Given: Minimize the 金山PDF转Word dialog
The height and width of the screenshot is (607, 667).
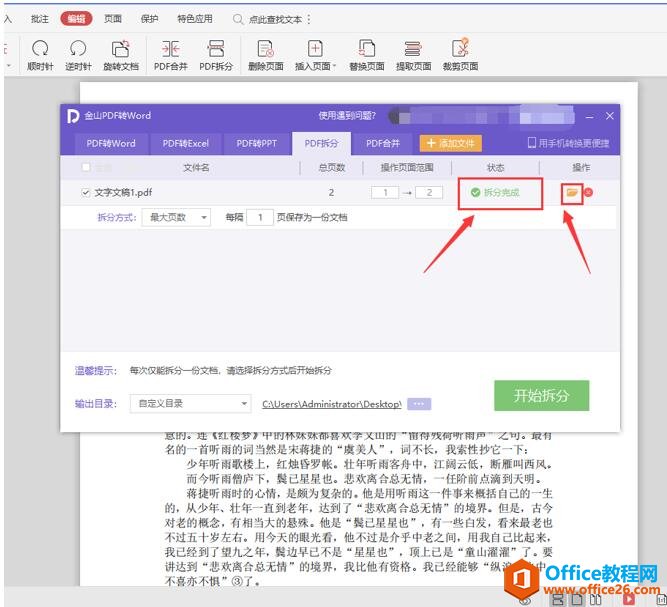Looking at the screenshot, I should pyautogui.click(x=590, y=116).
